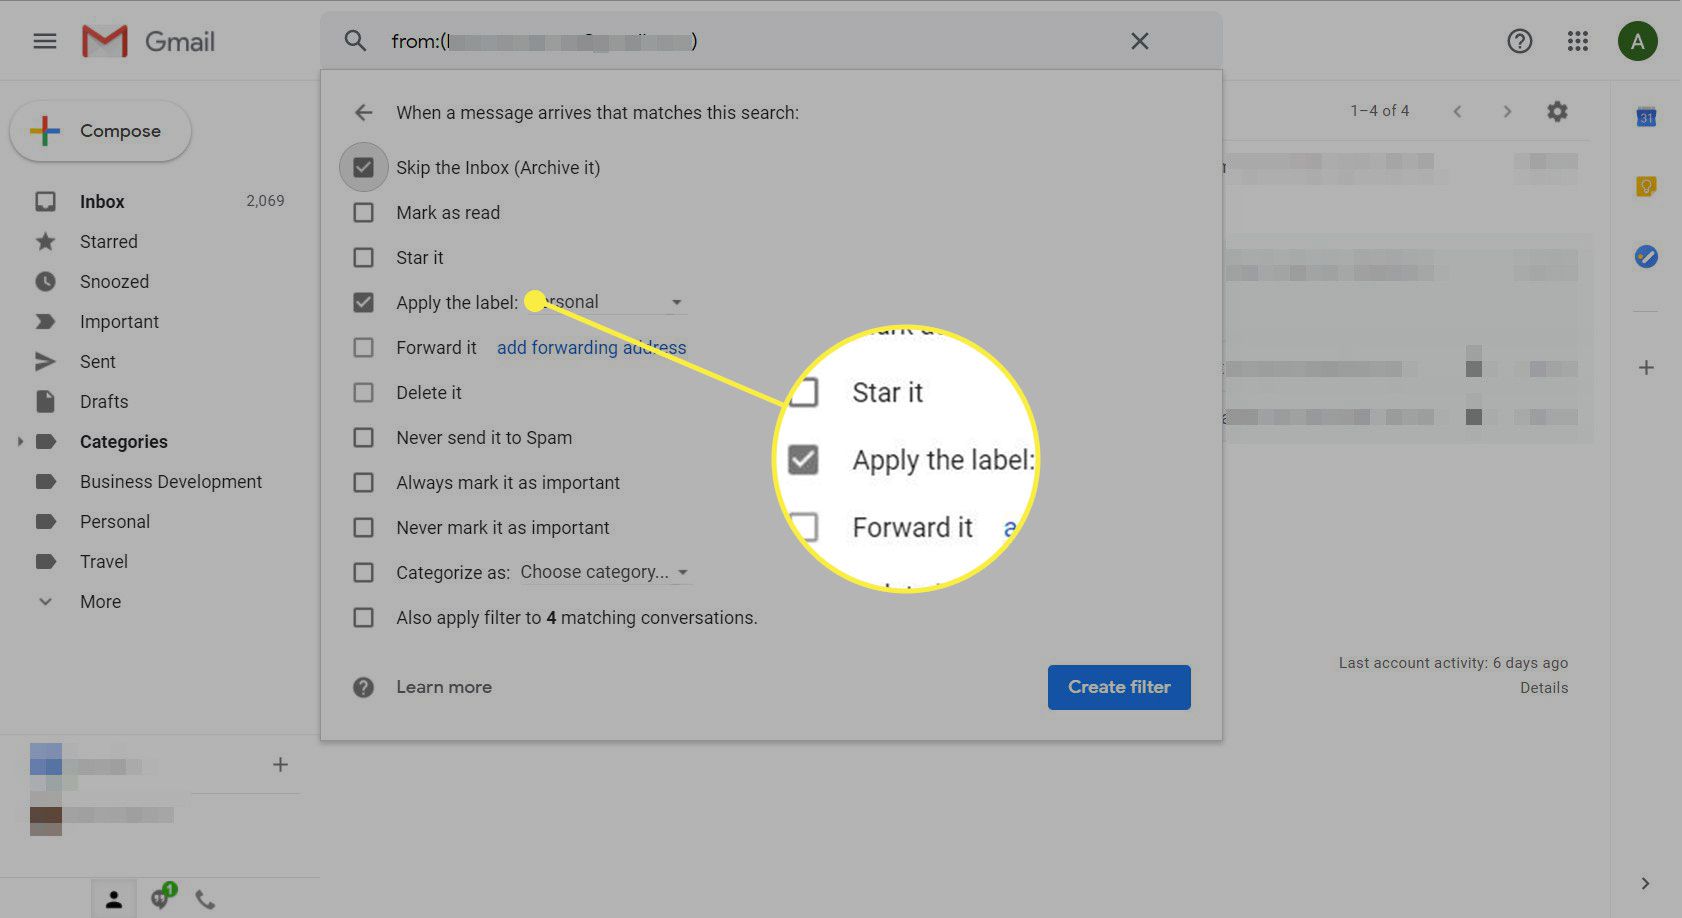Image resolution: width=1682 pixels, height=918 pixels.
Task: Go to the newer page arrow
Action: tap(1457, 111)
